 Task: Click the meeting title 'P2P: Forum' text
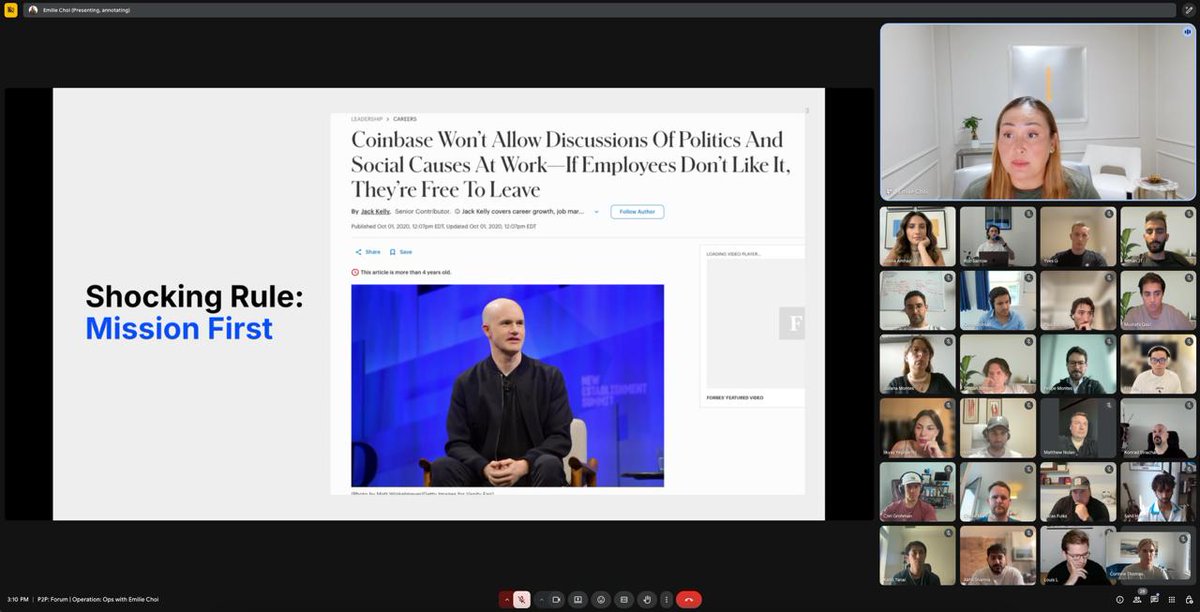pyautogui.click(x=98, y=600)
